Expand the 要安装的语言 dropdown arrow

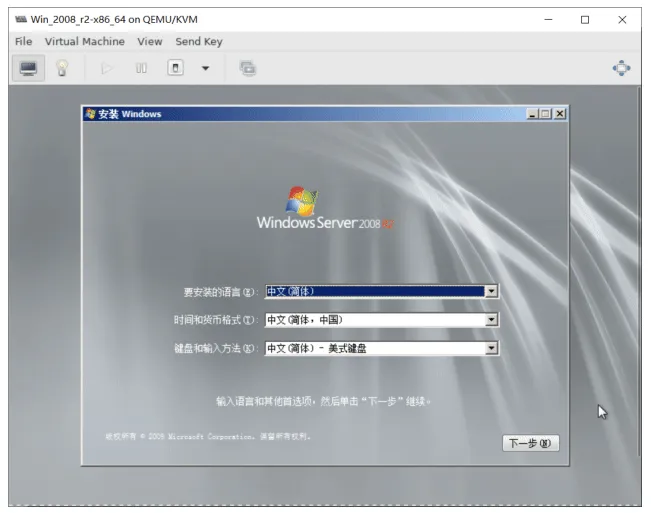491,291
